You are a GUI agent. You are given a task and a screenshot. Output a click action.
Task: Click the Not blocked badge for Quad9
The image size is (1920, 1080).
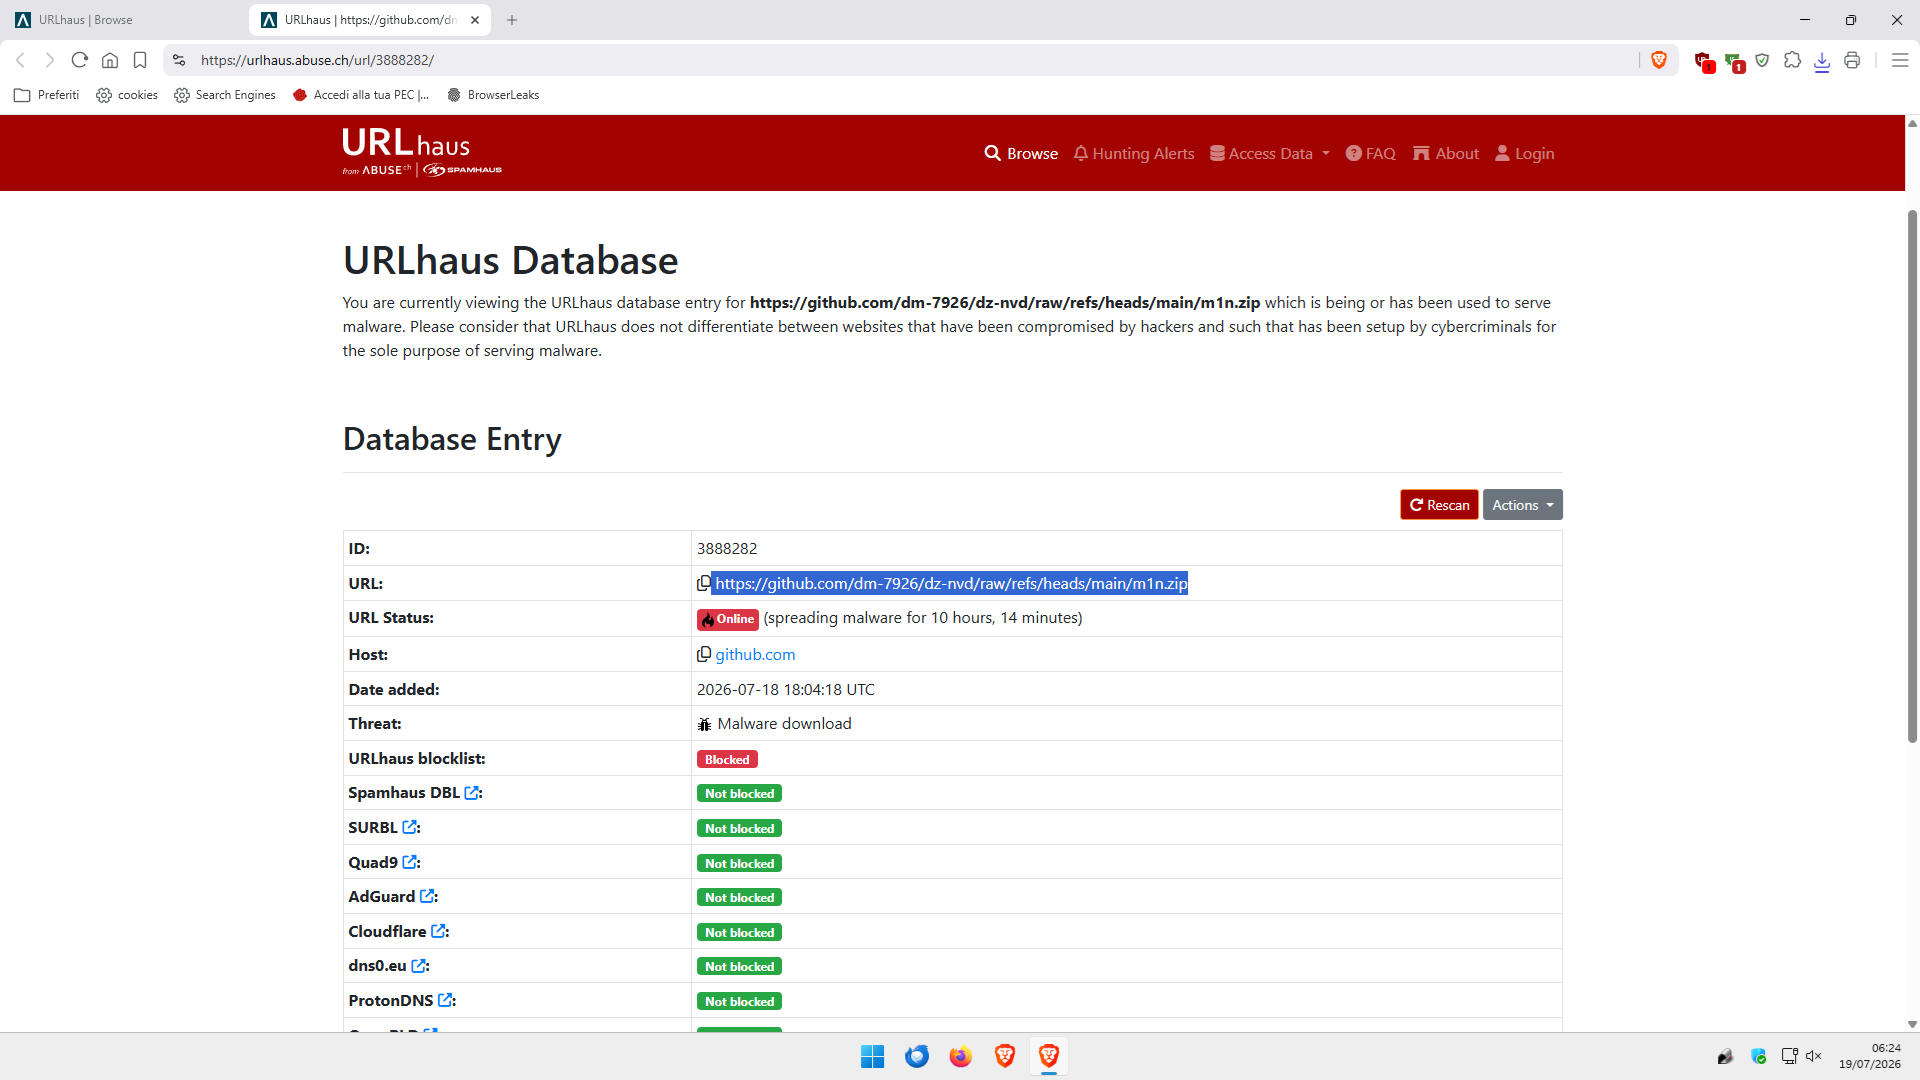coord(739,863)
